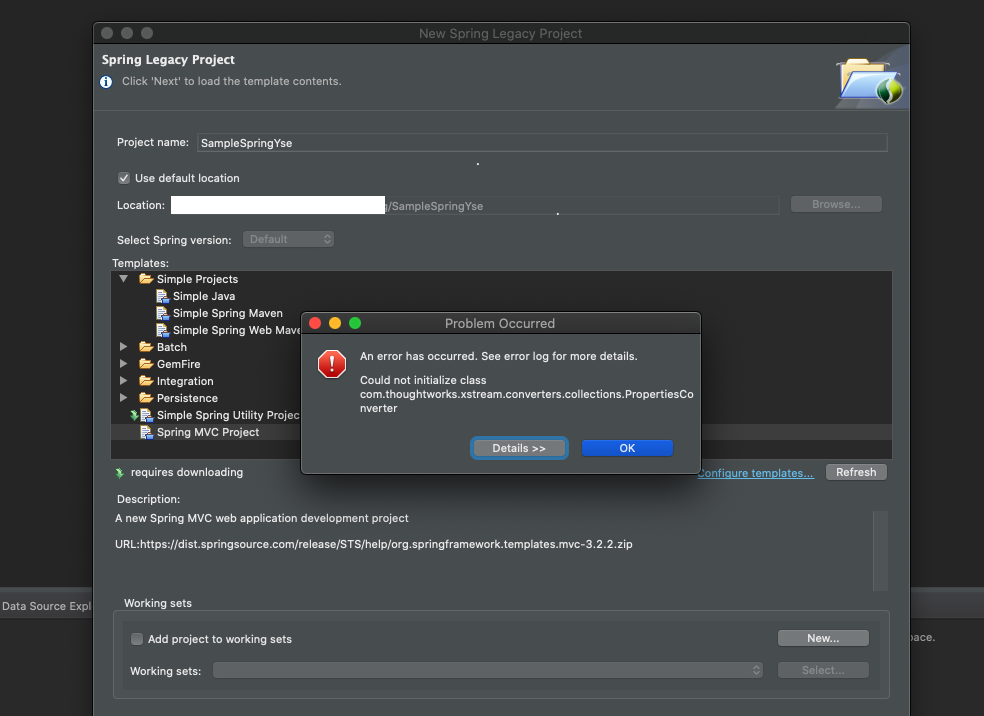Expand the Persistence templates folder
Image resolution: width=984 pixels, height=716 pixels.
click(124, 397)
